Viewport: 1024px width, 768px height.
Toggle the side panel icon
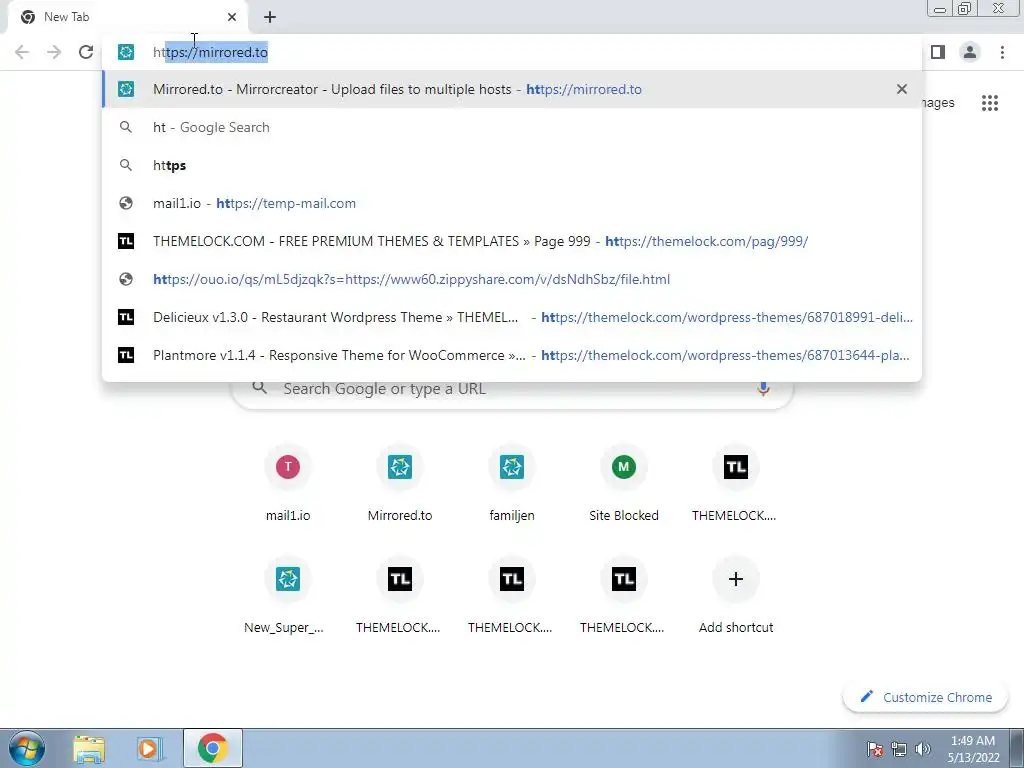point(938,52)
